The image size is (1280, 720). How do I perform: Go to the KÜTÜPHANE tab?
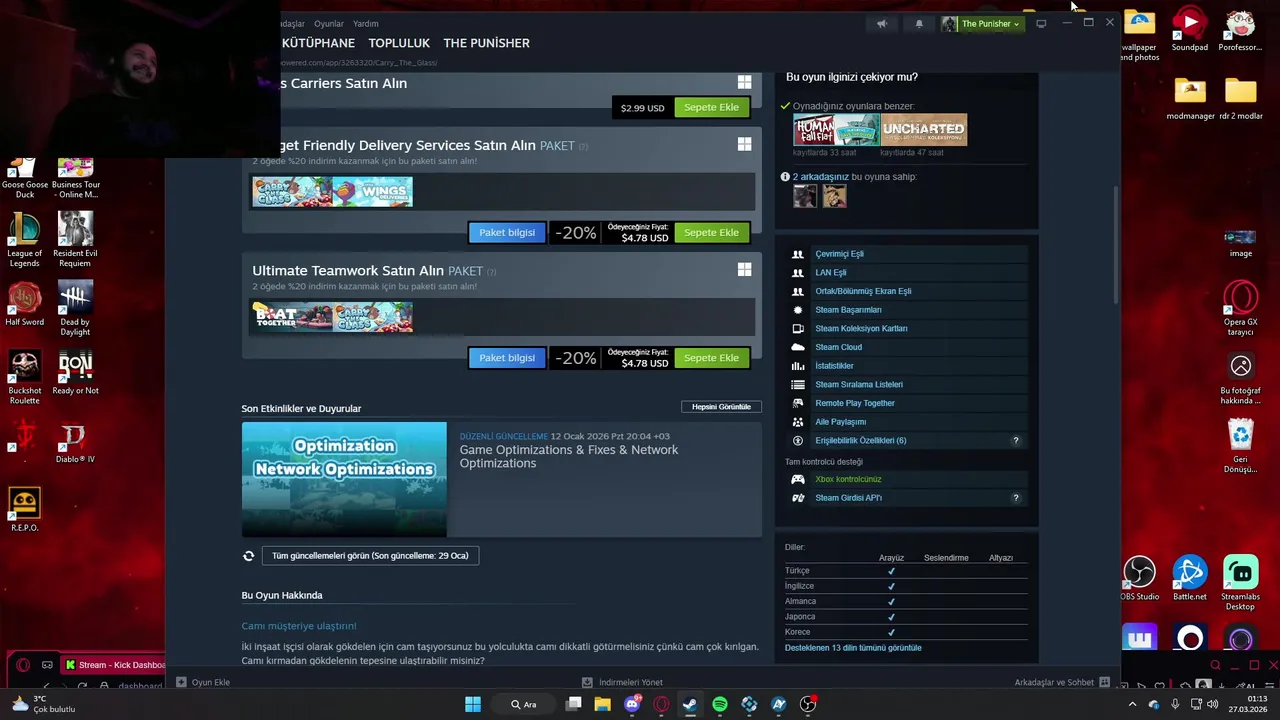[x=318, y=43]
